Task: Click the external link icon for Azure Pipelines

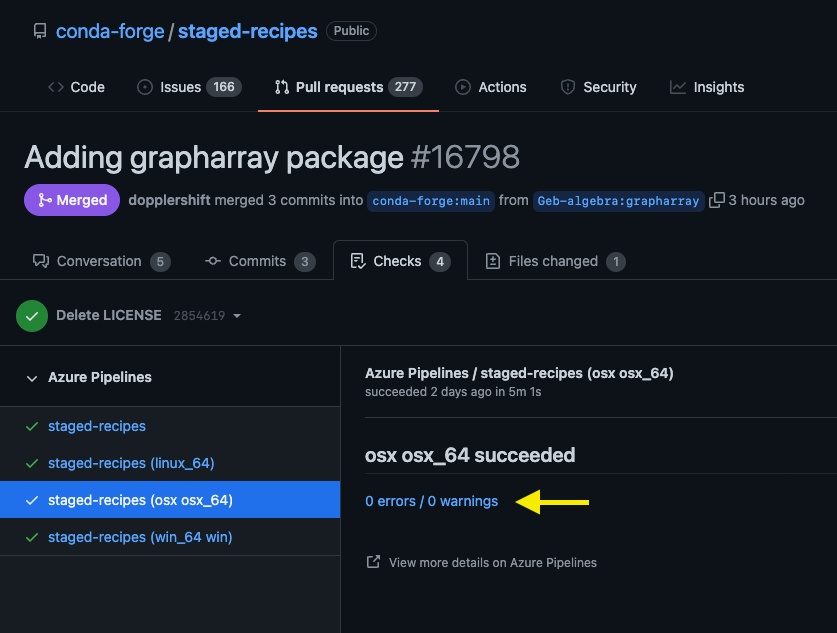Action: [373, 561]
